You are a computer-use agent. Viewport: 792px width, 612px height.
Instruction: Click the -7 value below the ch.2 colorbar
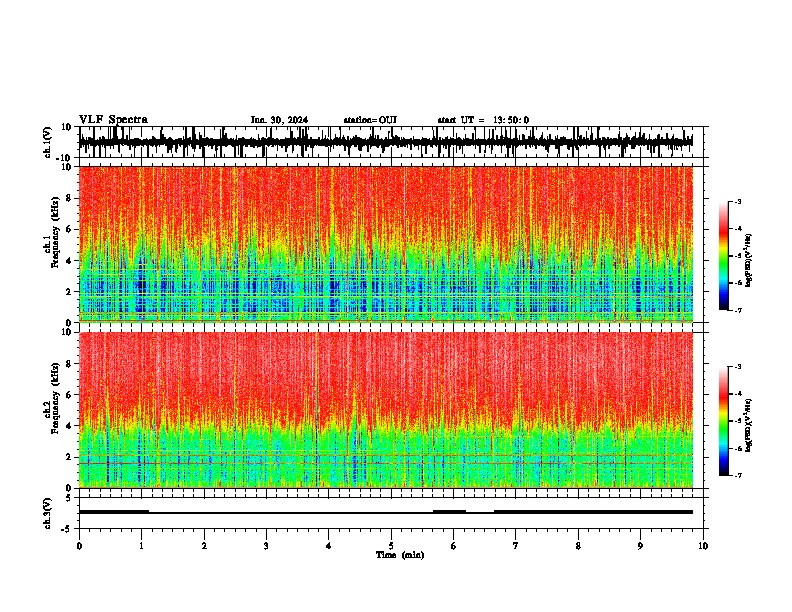tap(738, 475)
